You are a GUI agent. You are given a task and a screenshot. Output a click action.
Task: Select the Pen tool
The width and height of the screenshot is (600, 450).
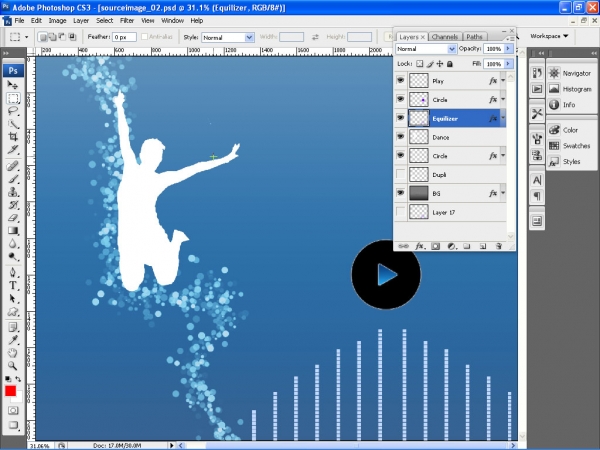[x=13, y=272]
